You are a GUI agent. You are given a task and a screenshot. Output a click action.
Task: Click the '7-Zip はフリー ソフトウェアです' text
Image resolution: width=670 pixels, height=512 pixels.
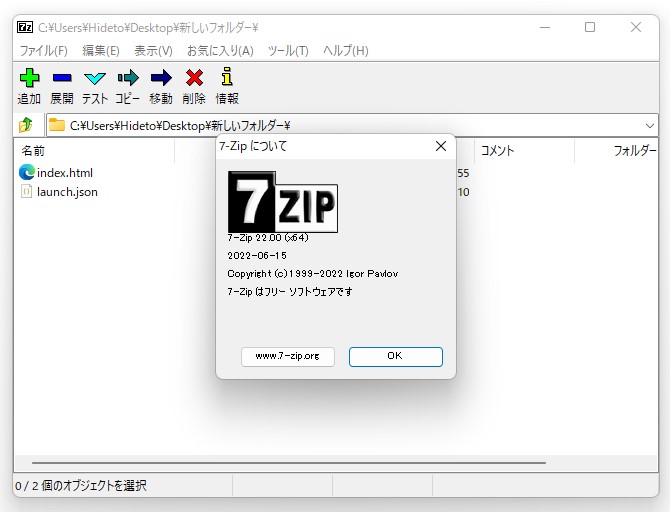(290, 291)
